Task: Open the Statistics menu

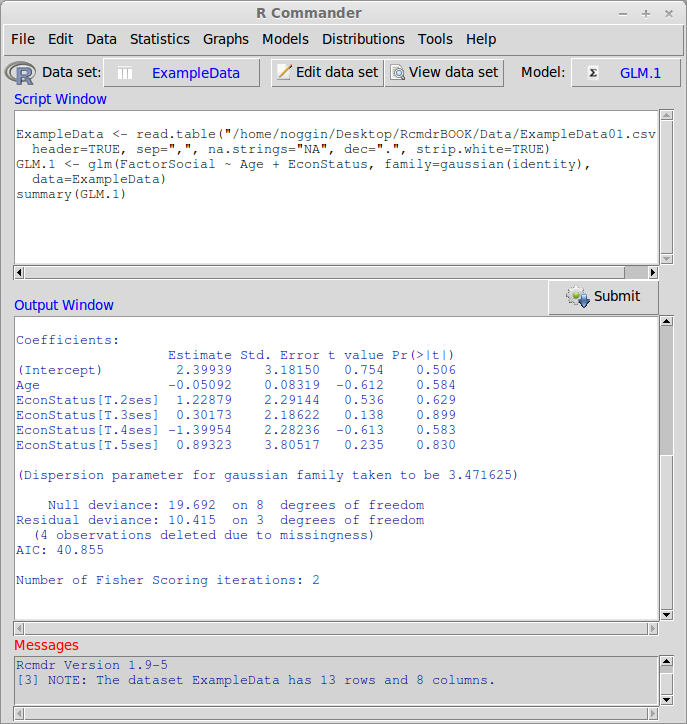Action: click(159, 39)
